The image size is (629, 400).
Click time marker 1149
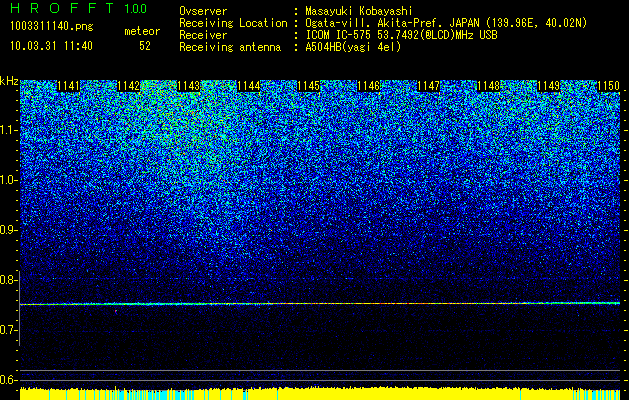coord(548,86)
